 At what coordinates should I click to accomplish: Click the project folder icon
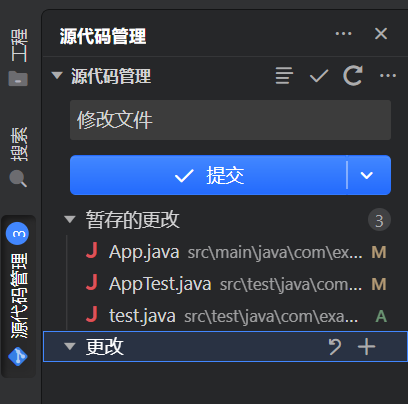pyautogui.click(x=18, y=79)
